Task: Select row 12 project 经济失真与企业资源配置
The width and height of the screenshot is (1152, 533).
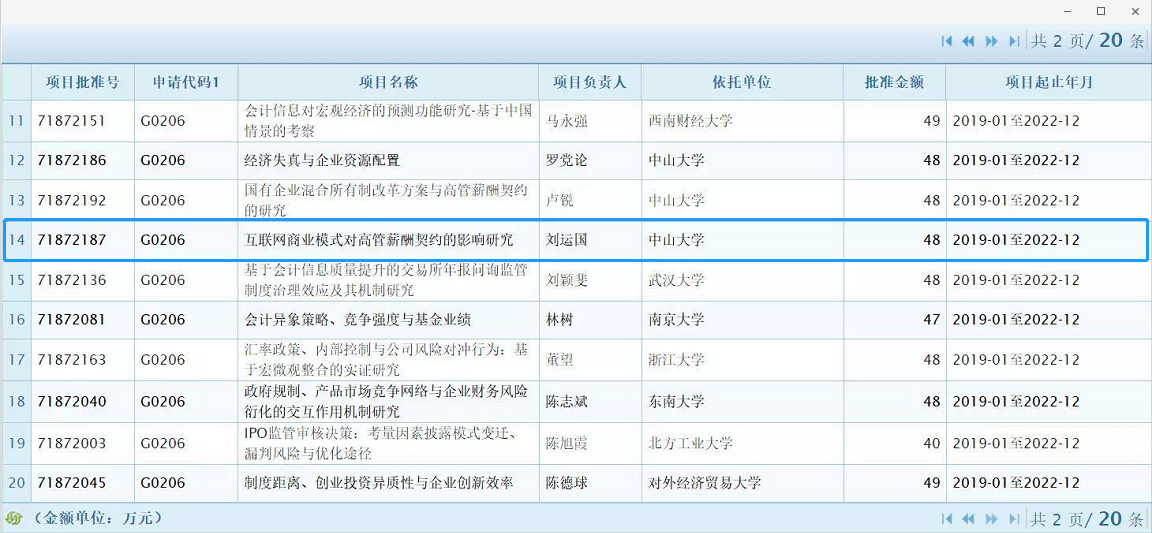Action: click(x=322, y=160)
